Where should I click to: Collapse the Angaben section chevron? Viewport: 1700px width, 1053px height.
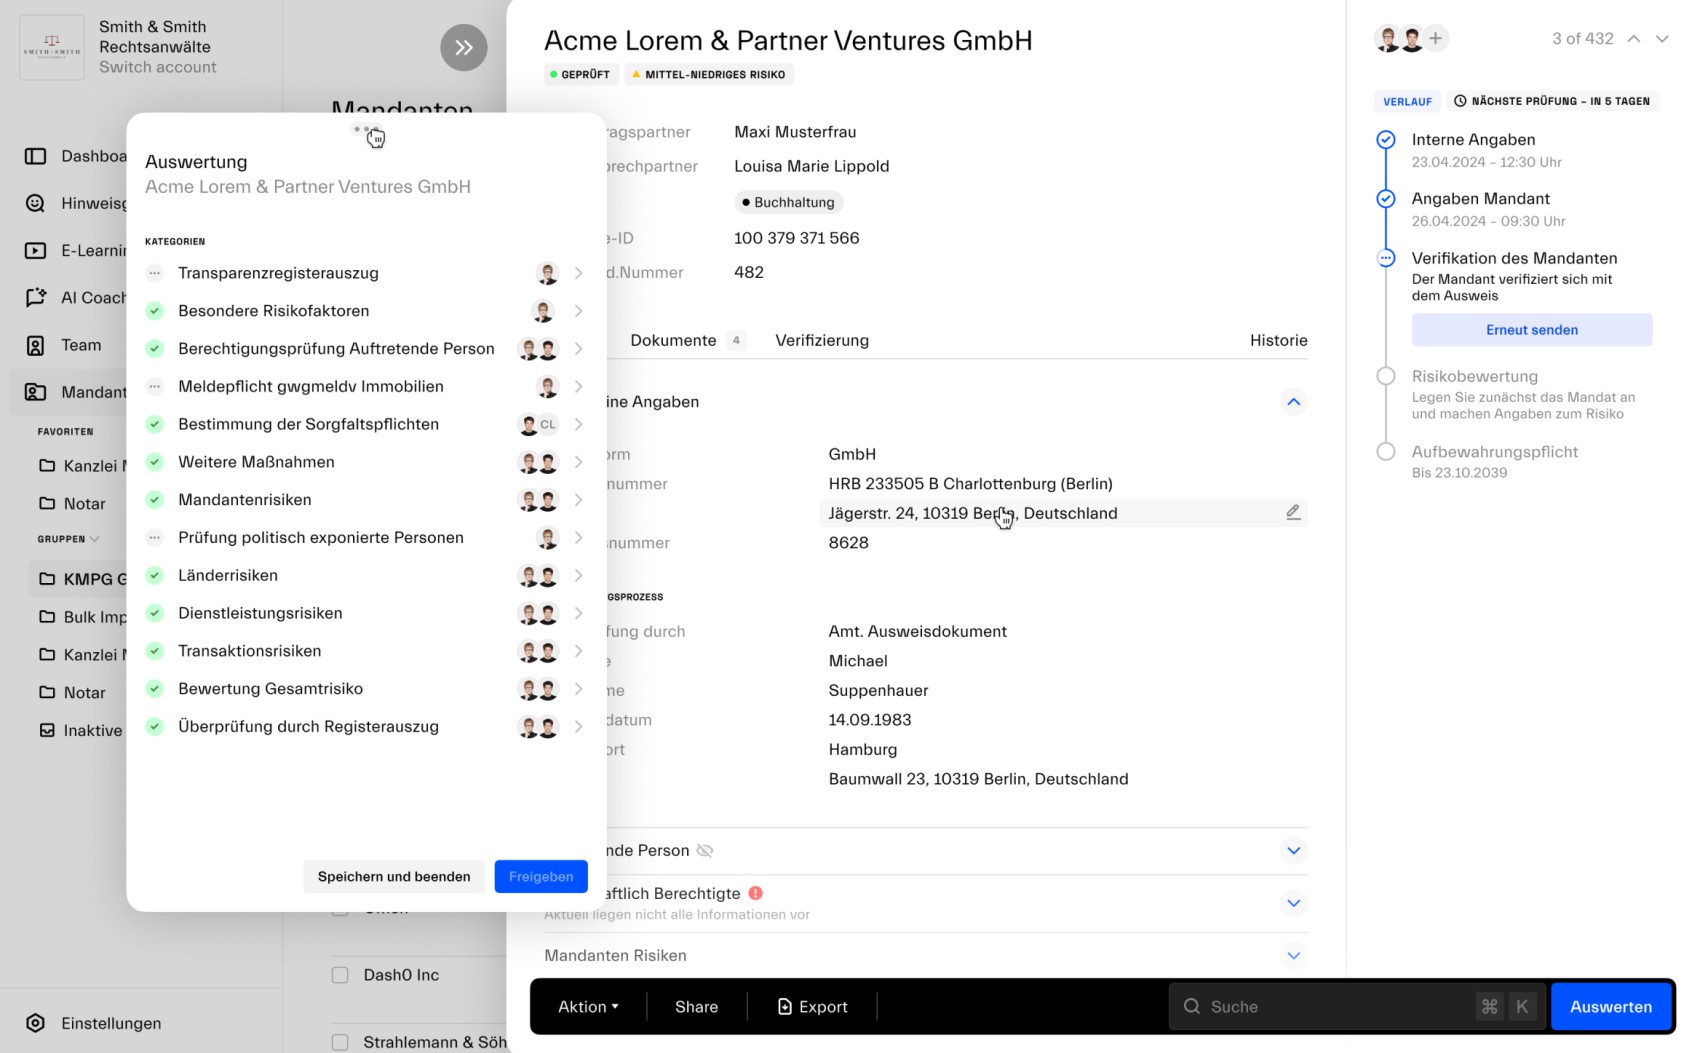tap(1293, 402)
